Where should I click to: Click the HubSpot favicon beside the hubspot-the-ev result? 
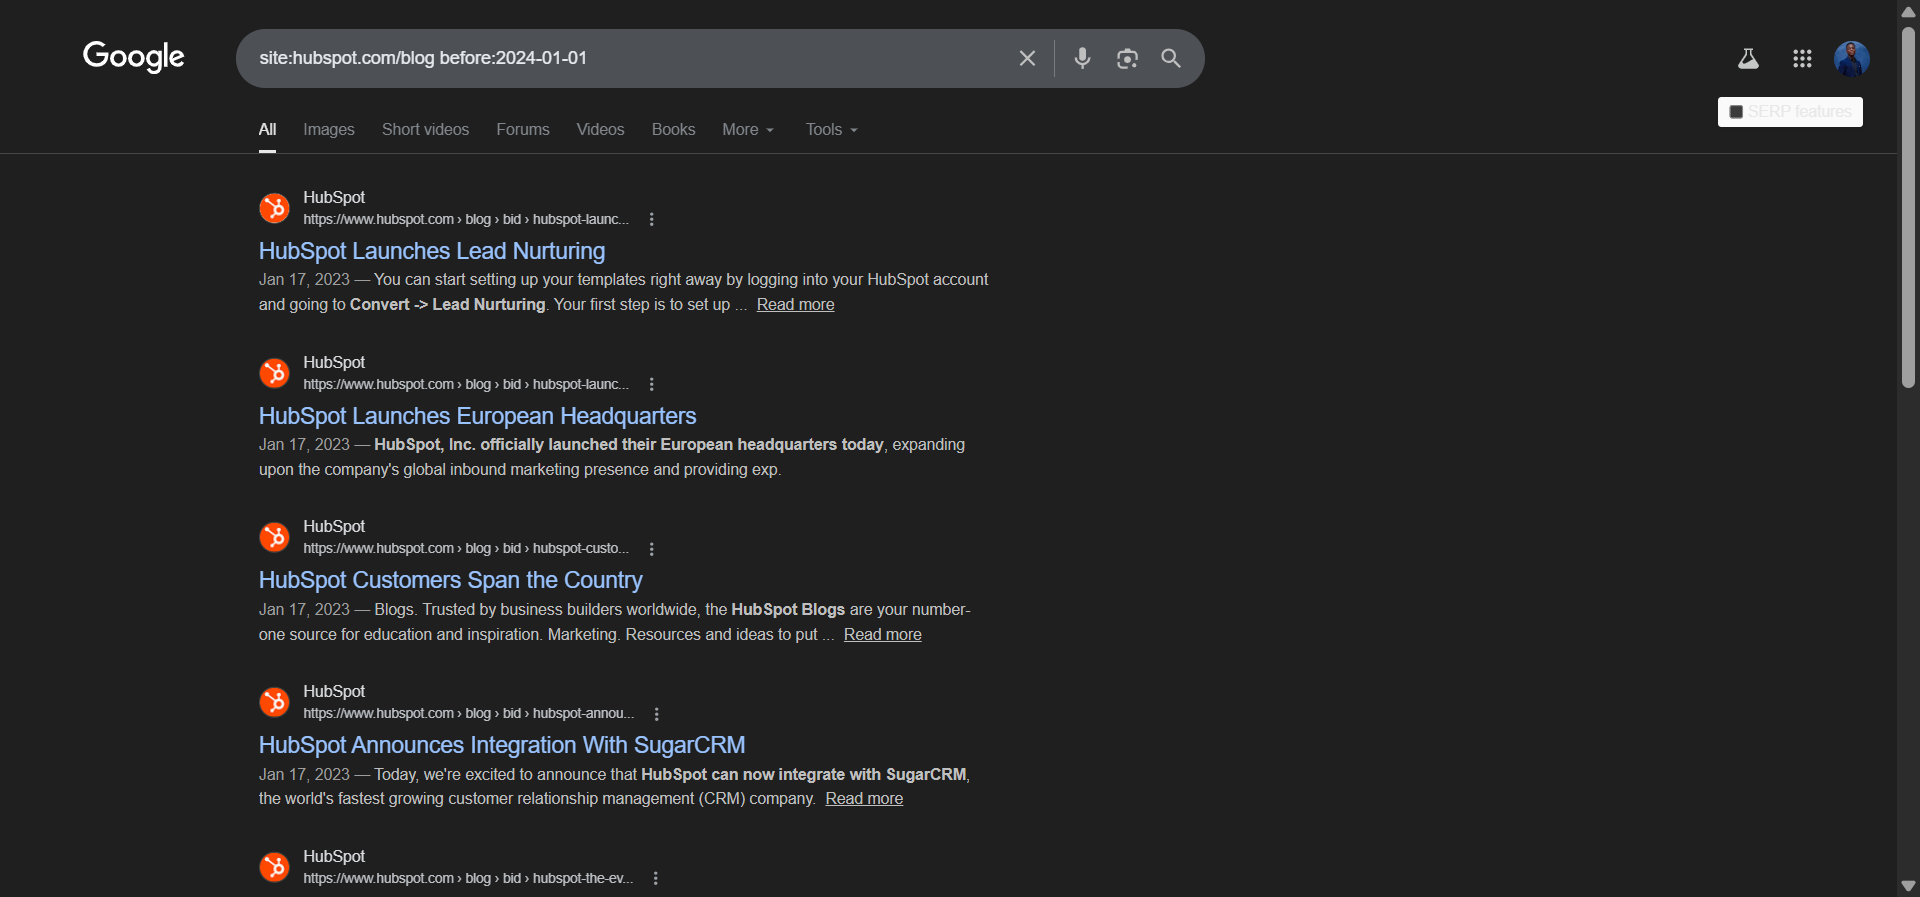(274, 867)
